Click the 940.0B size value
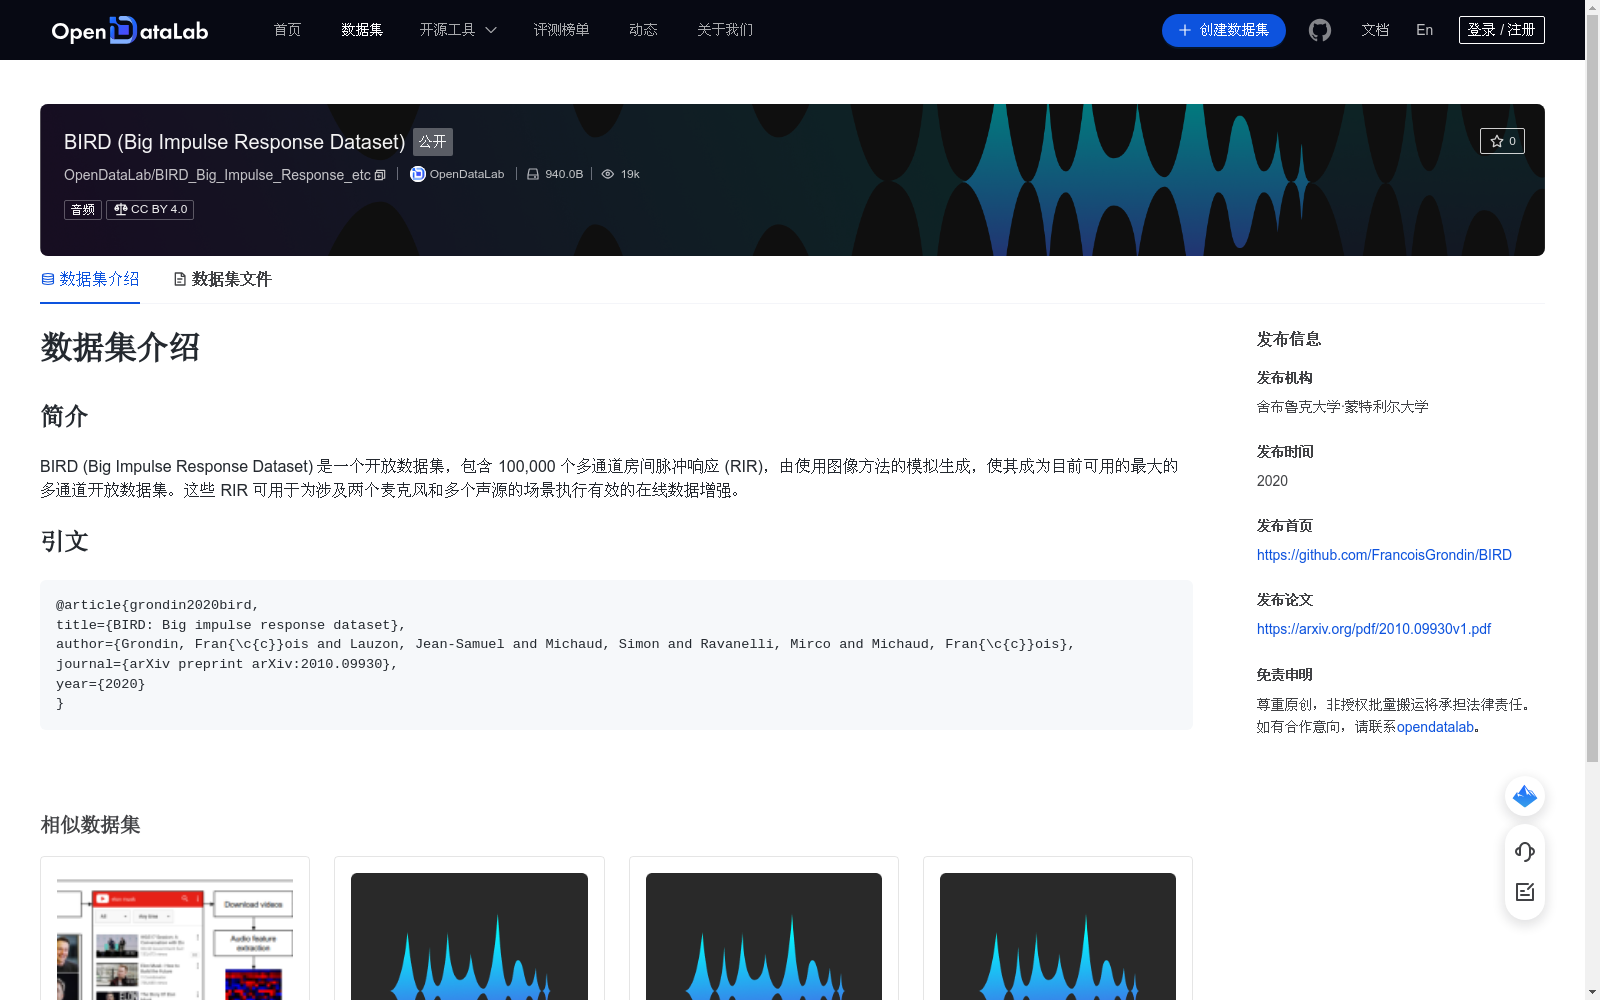This screenshot has width=1600, height=1000. tap(564, 174)
